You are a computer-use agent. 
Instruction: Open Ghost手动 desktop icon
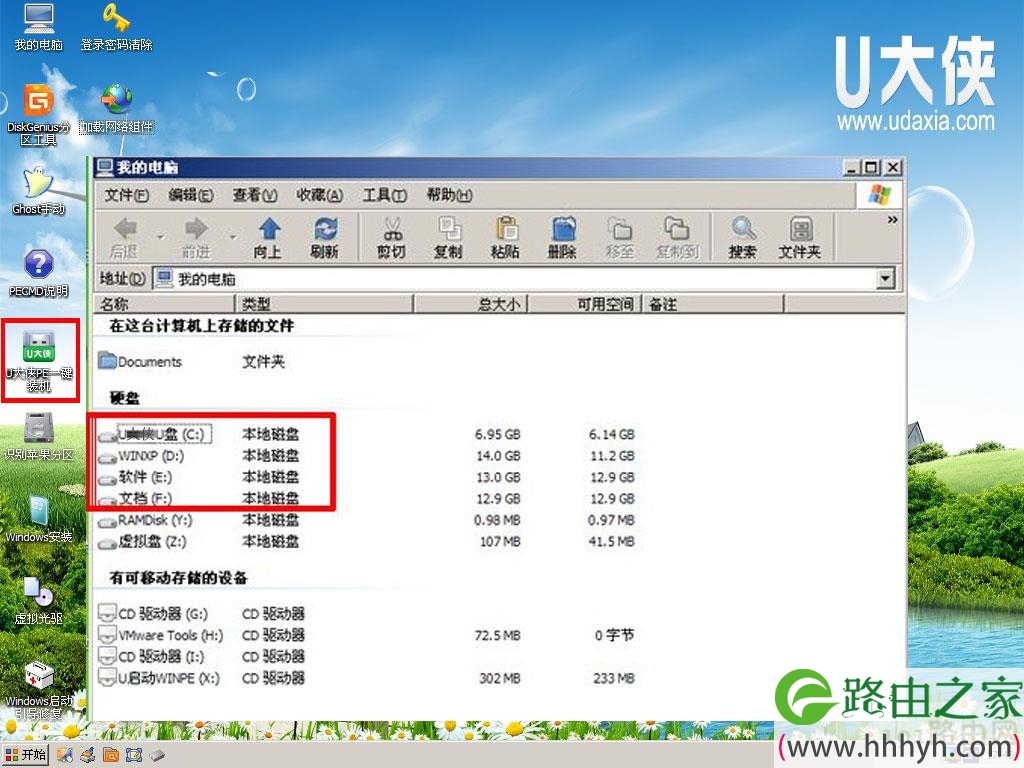click(x=39, y=191)
